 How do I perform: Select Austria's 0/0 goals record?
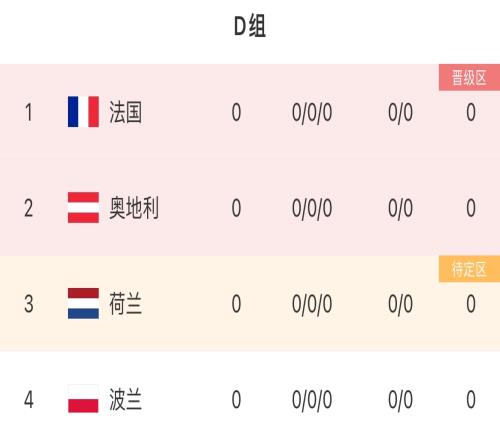pyautogui.click(x=400, y=209)
